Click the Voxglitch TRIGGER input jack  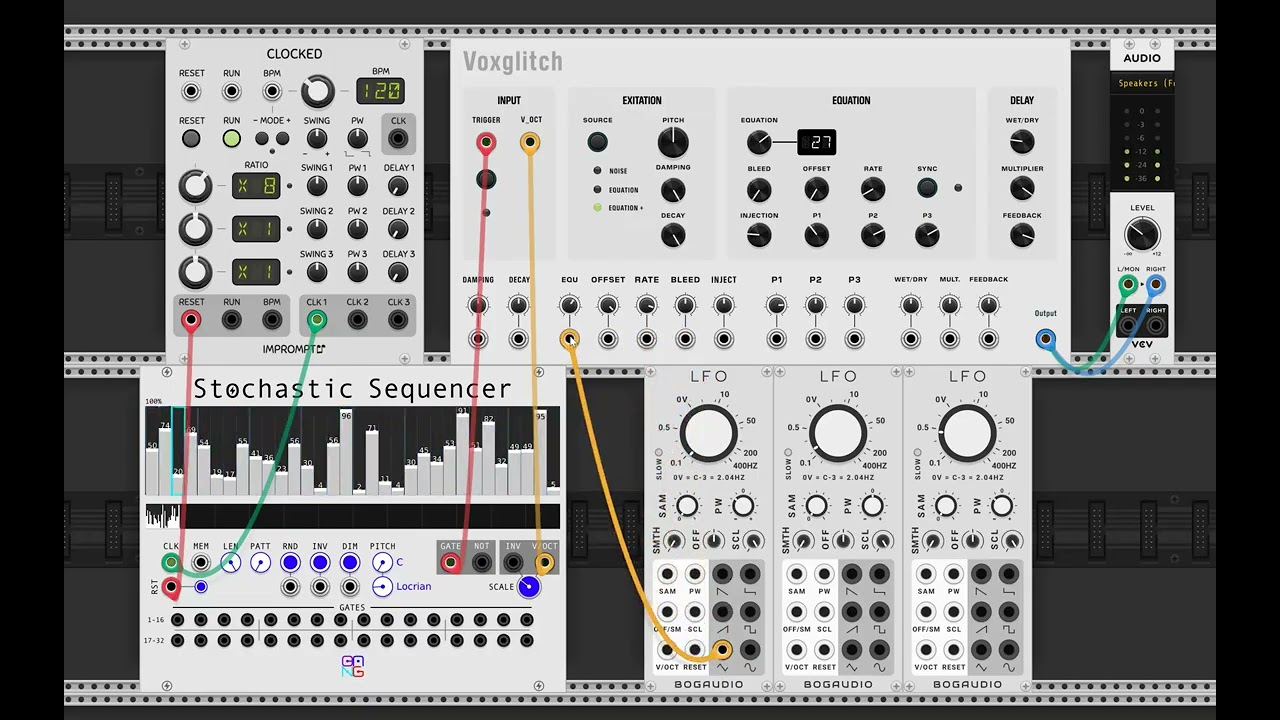(486, 143)
